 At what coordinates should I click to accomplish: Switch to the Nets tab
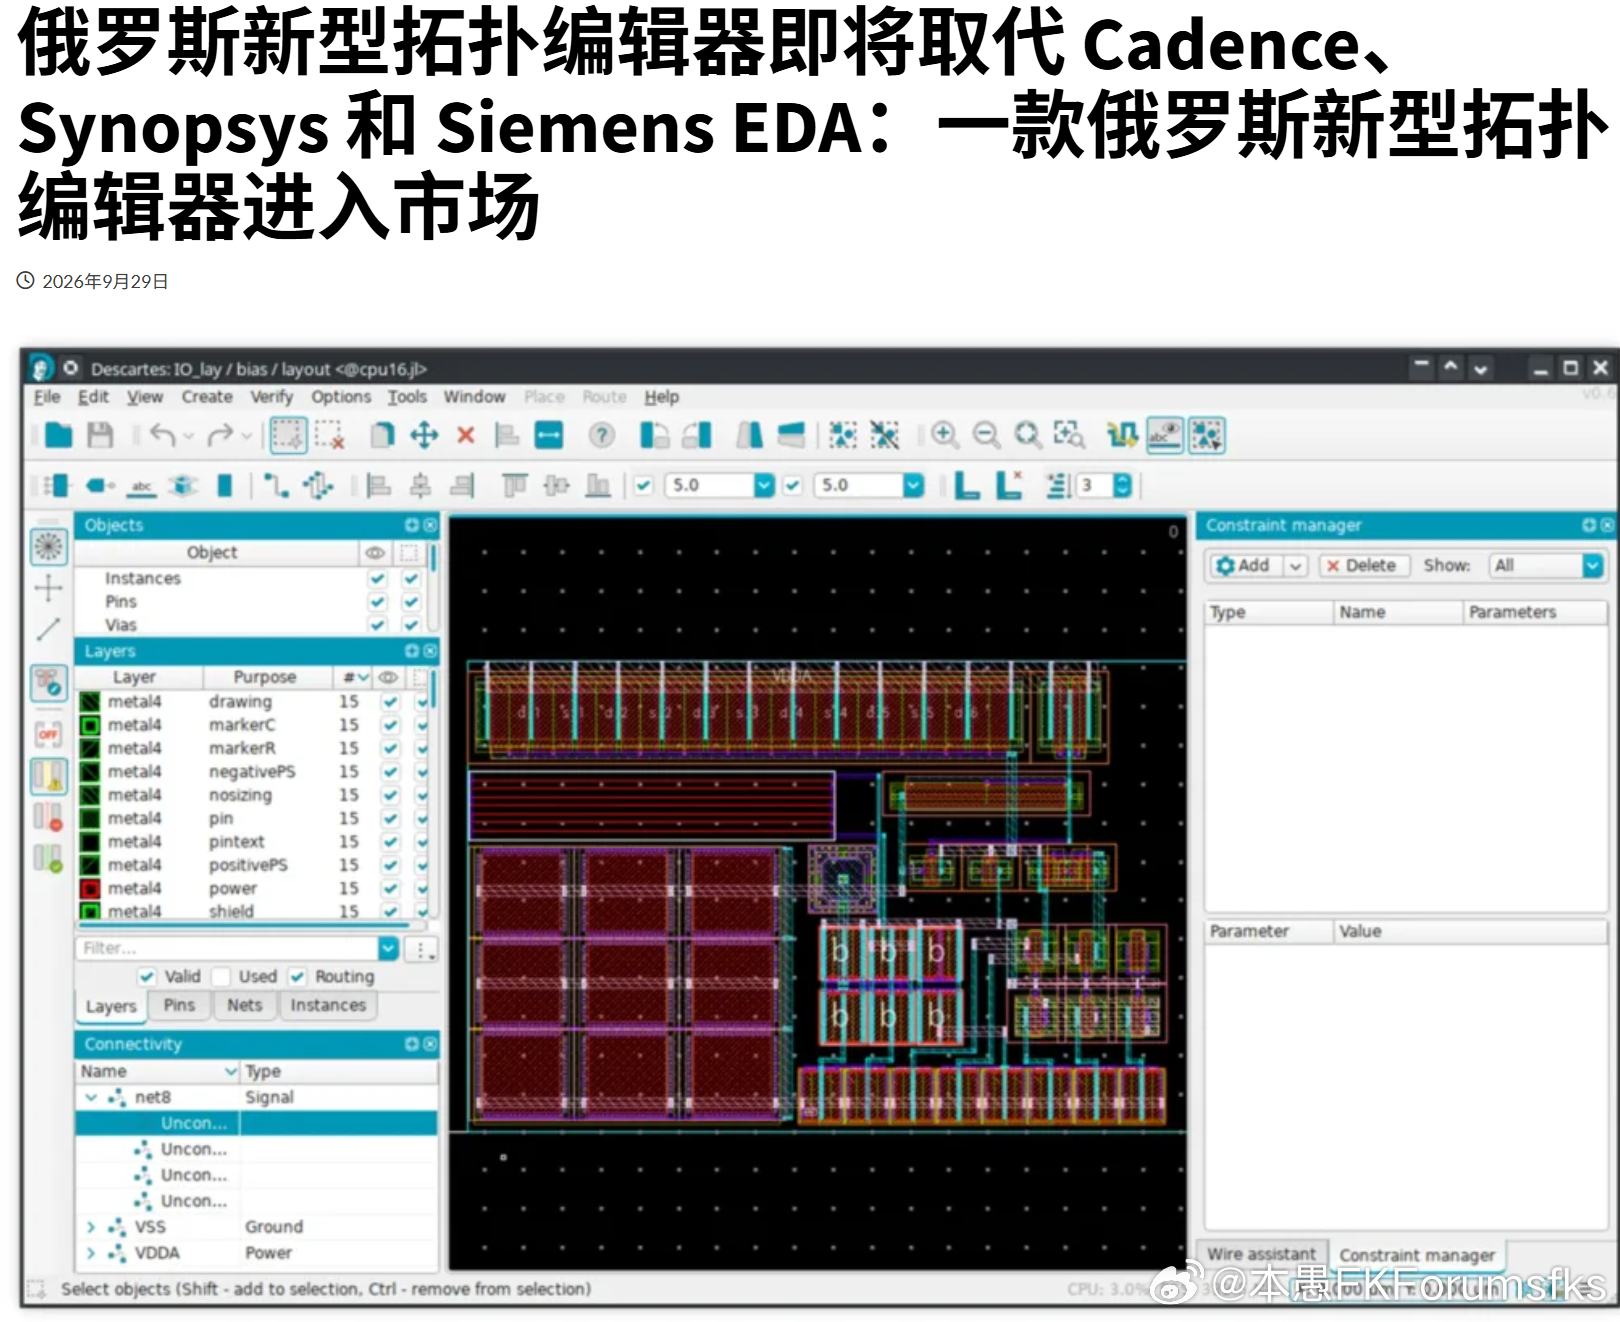coord(244,1006)
